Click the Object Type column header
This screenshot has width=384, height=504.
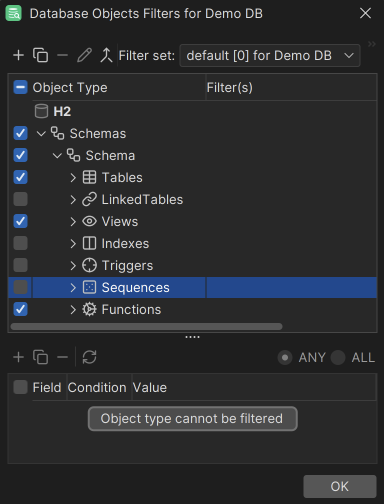click(119, 87)
